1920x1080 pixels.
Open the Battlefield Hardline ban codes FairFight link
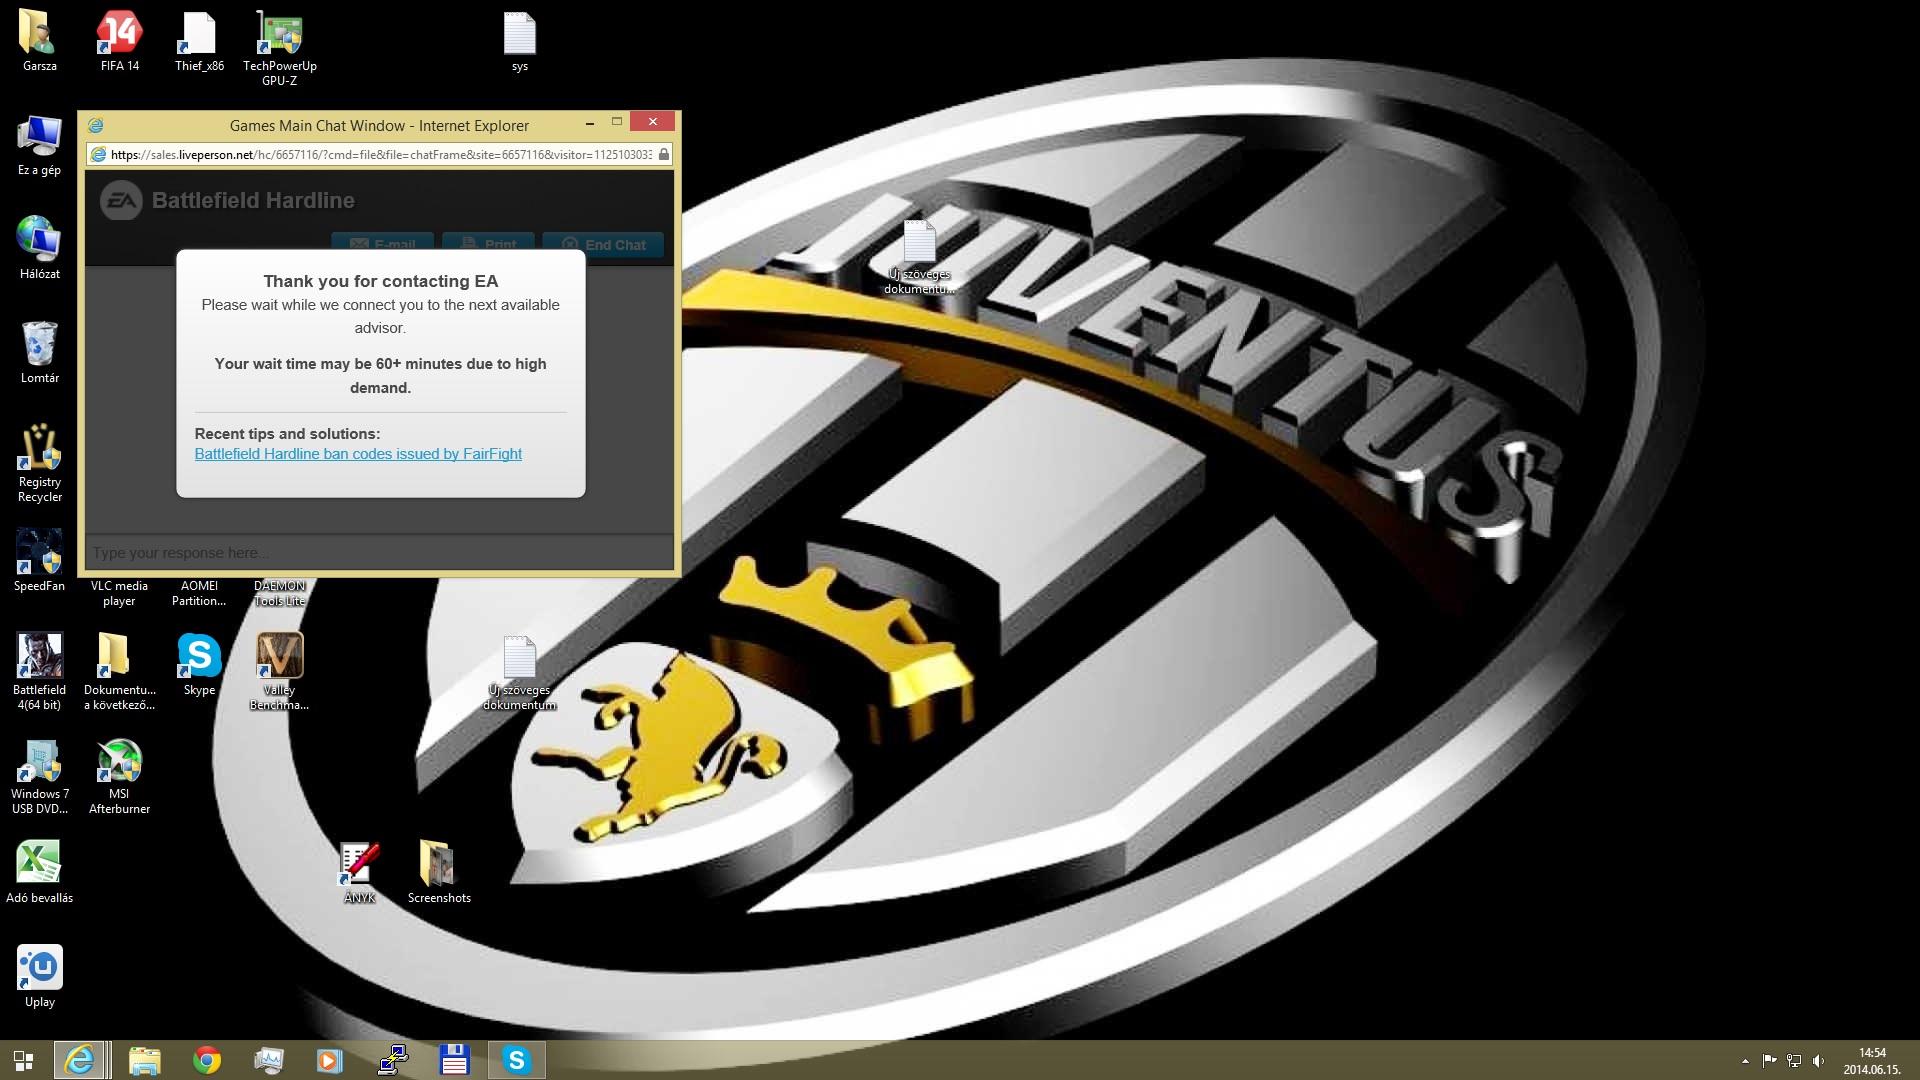[x=358, y=454]
